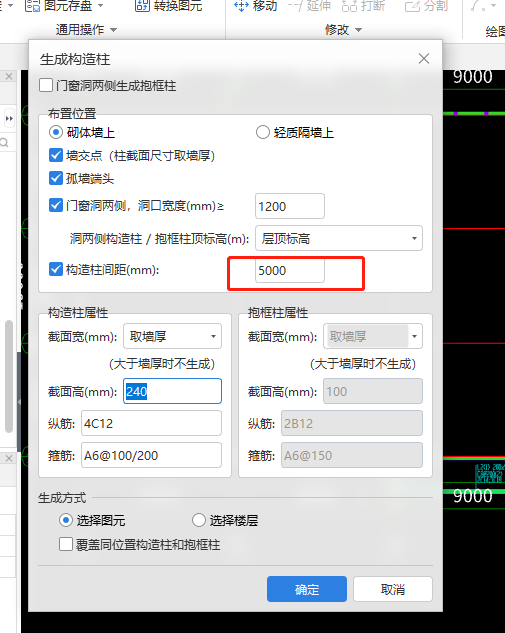Select the 分割 split tool
505x633 pixels.
[426, 6]
